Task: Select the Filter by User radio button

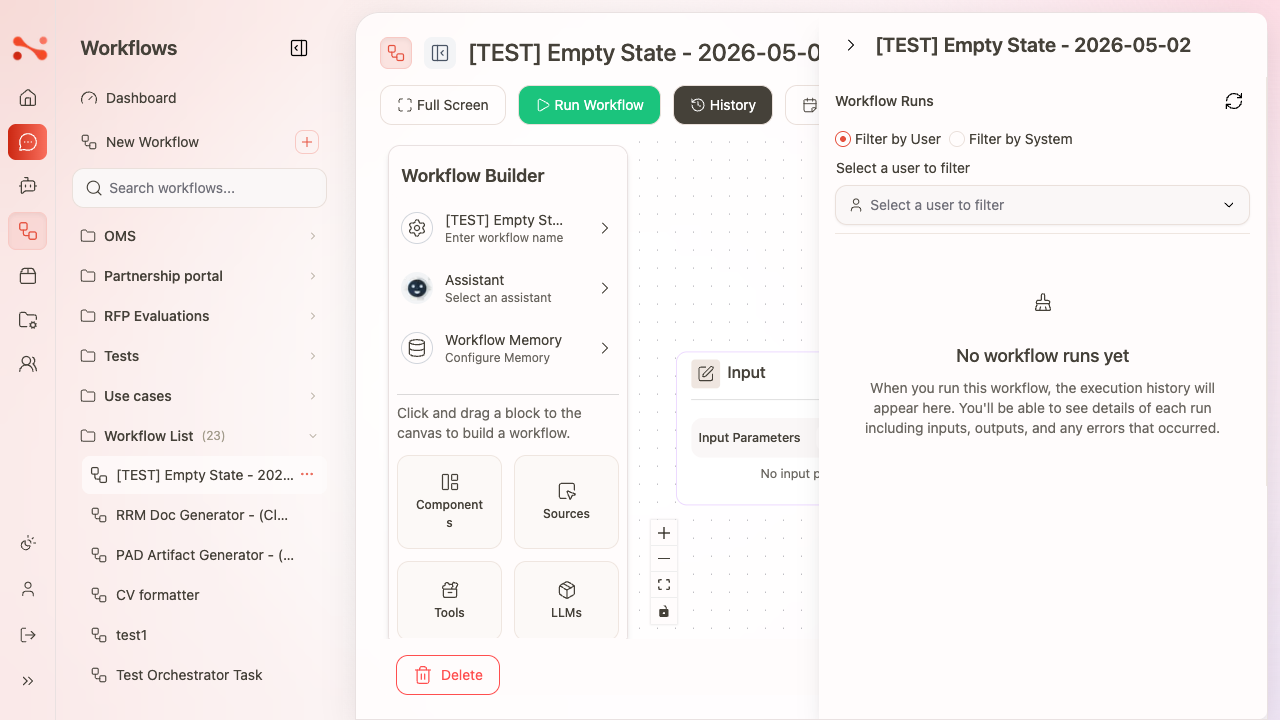Action: coord(843,139)
